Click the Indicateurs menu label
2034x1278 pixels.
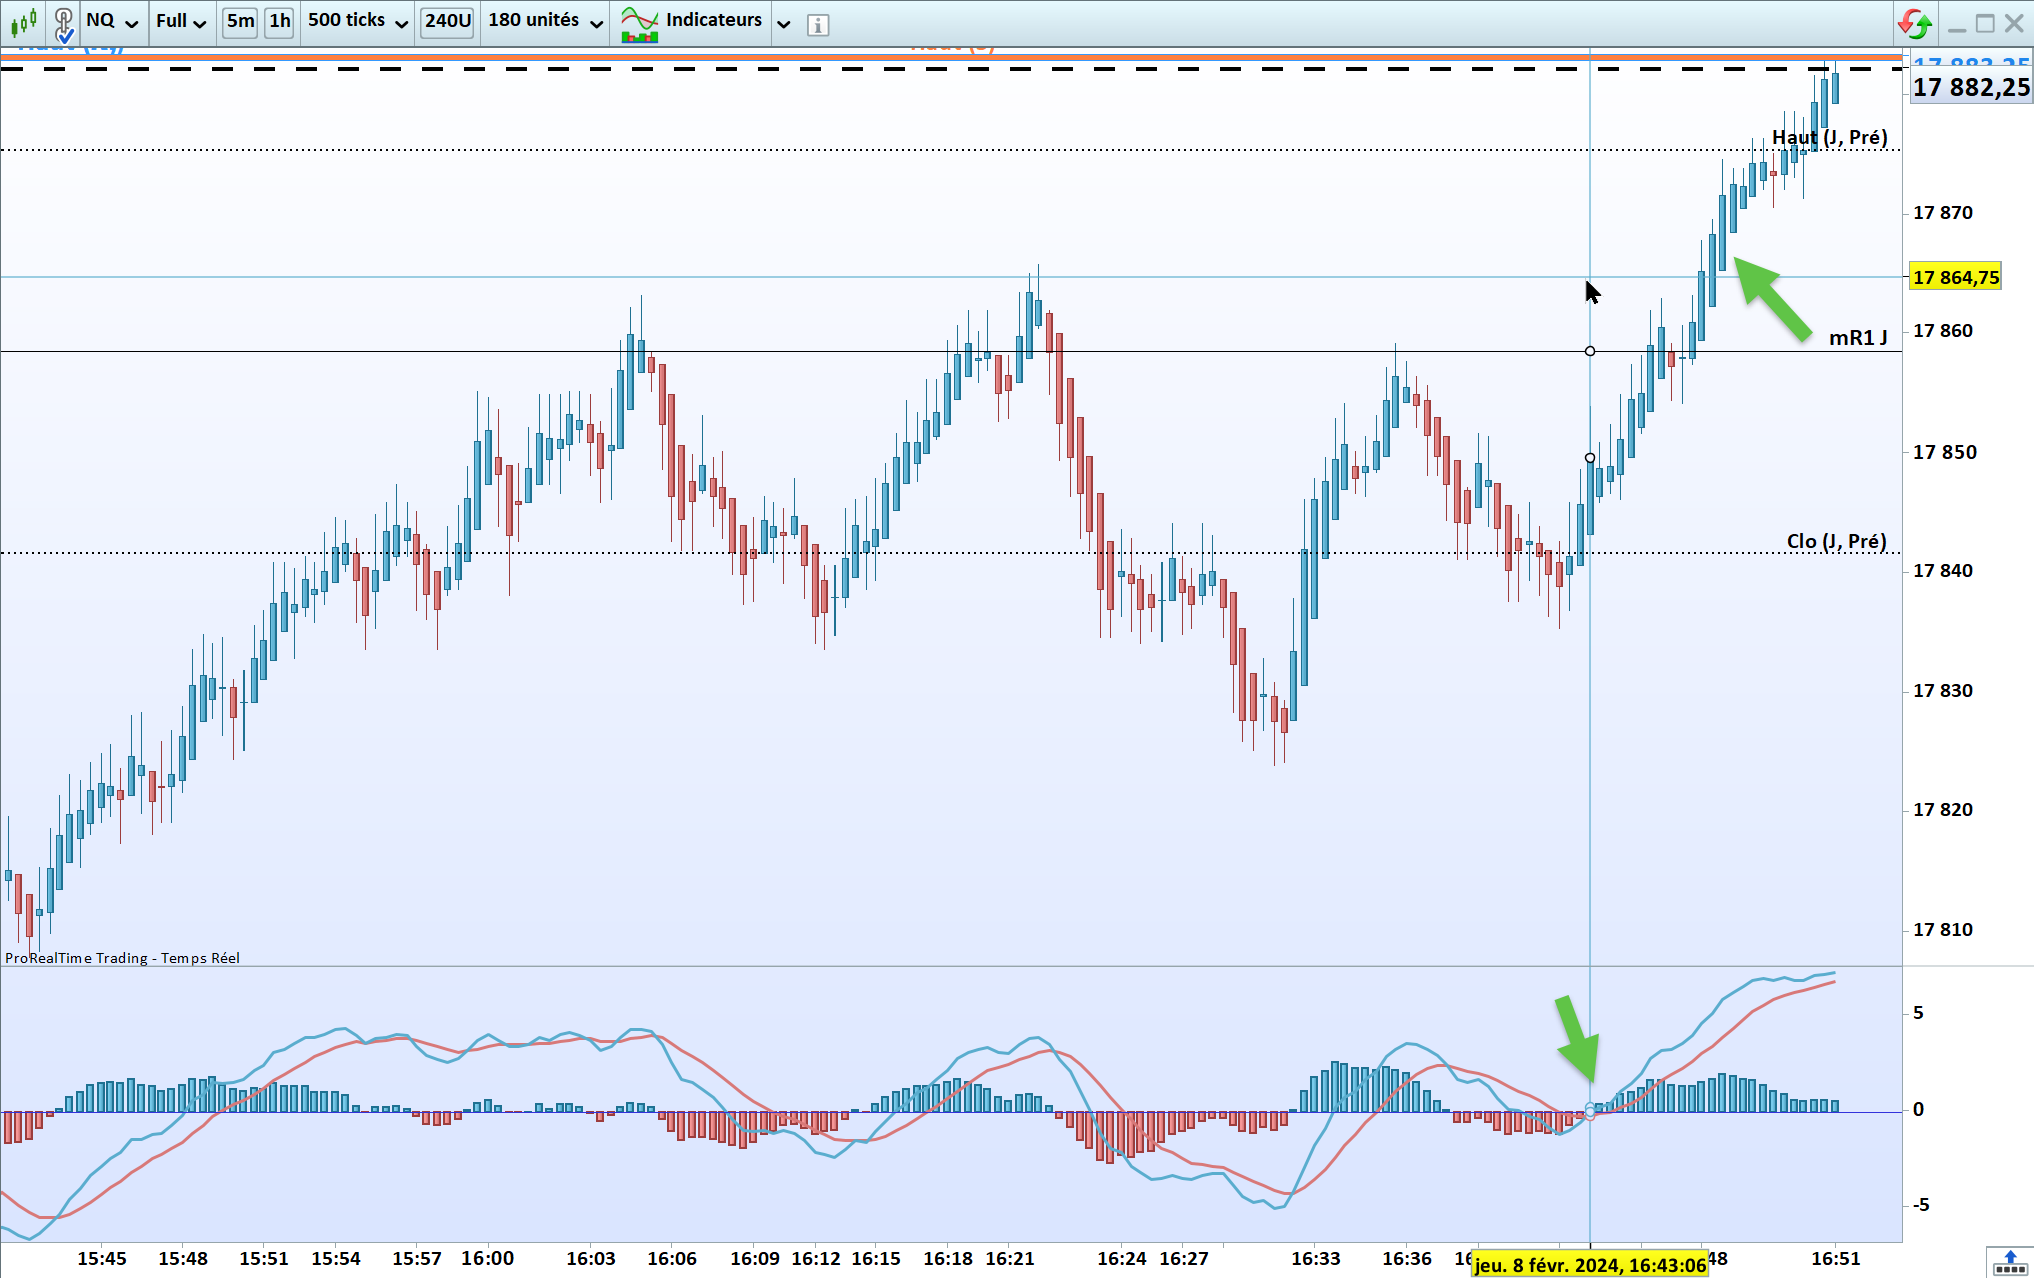point(713,21)
